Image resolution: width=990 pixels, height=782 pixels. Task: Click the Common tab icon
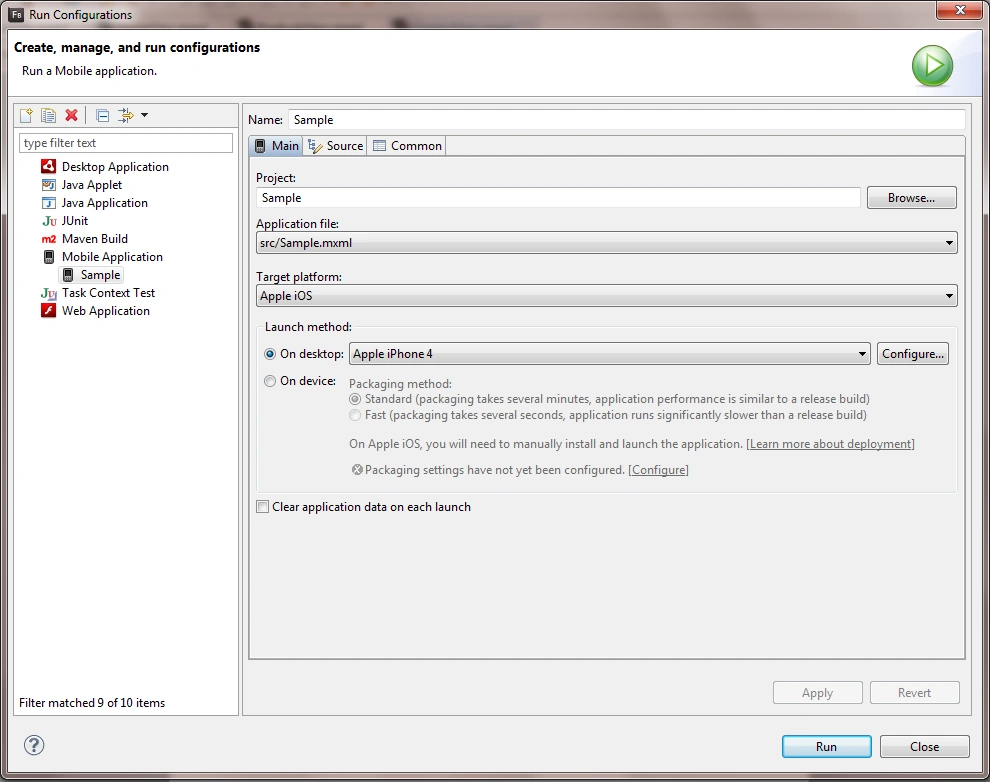[379, 146]
